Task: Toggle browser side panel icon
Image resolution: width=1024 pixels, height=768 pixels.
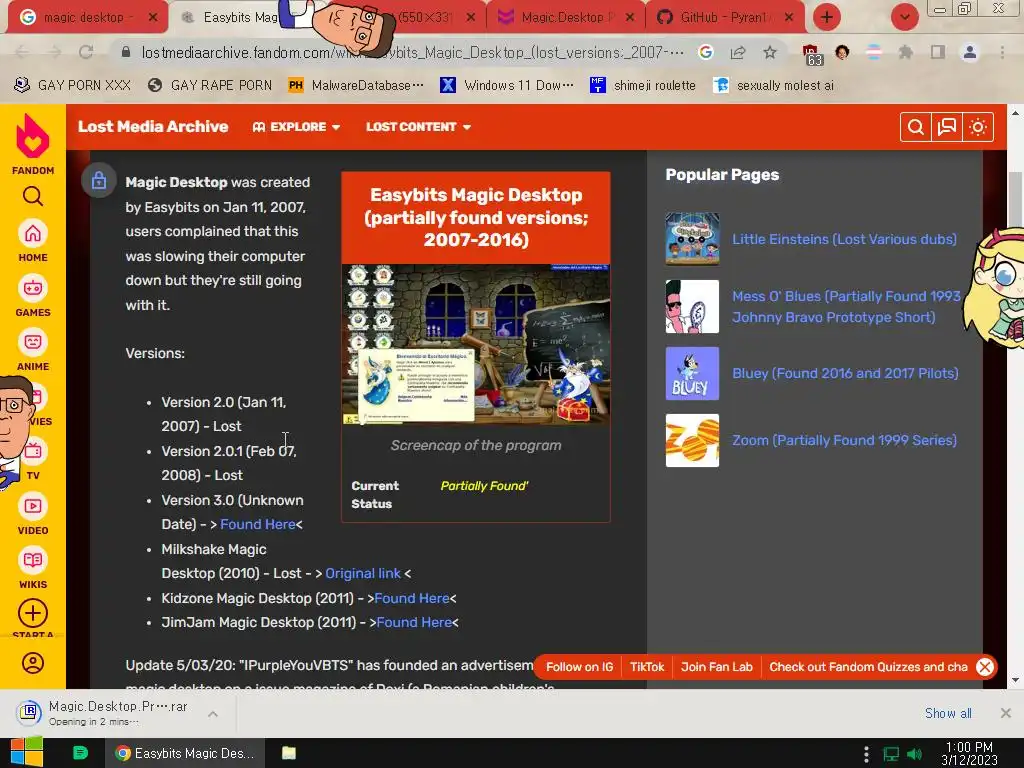Action: pyautogui.click(x=938, y=52)
